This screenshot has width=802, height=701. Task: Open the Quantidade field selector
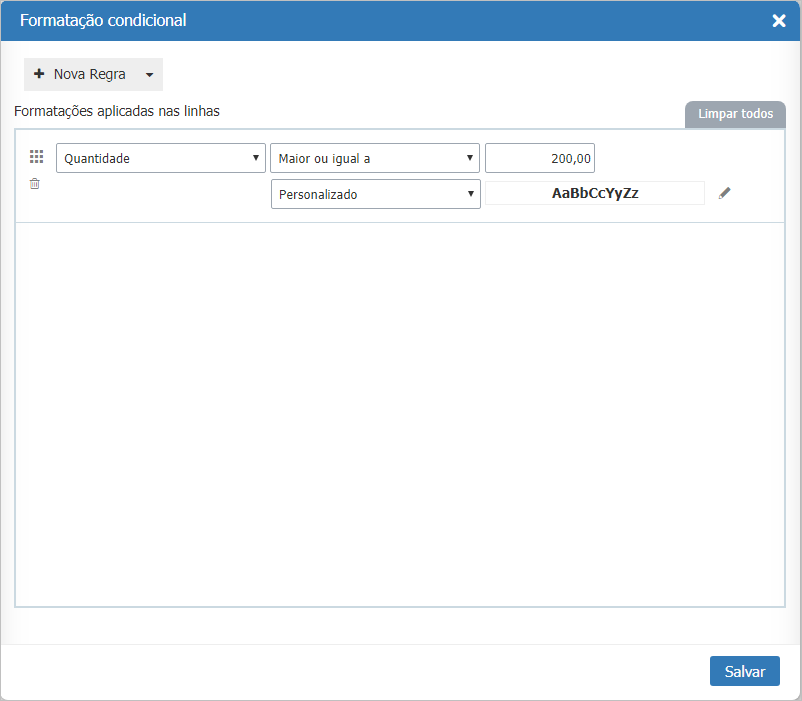(x=160, y=157)
